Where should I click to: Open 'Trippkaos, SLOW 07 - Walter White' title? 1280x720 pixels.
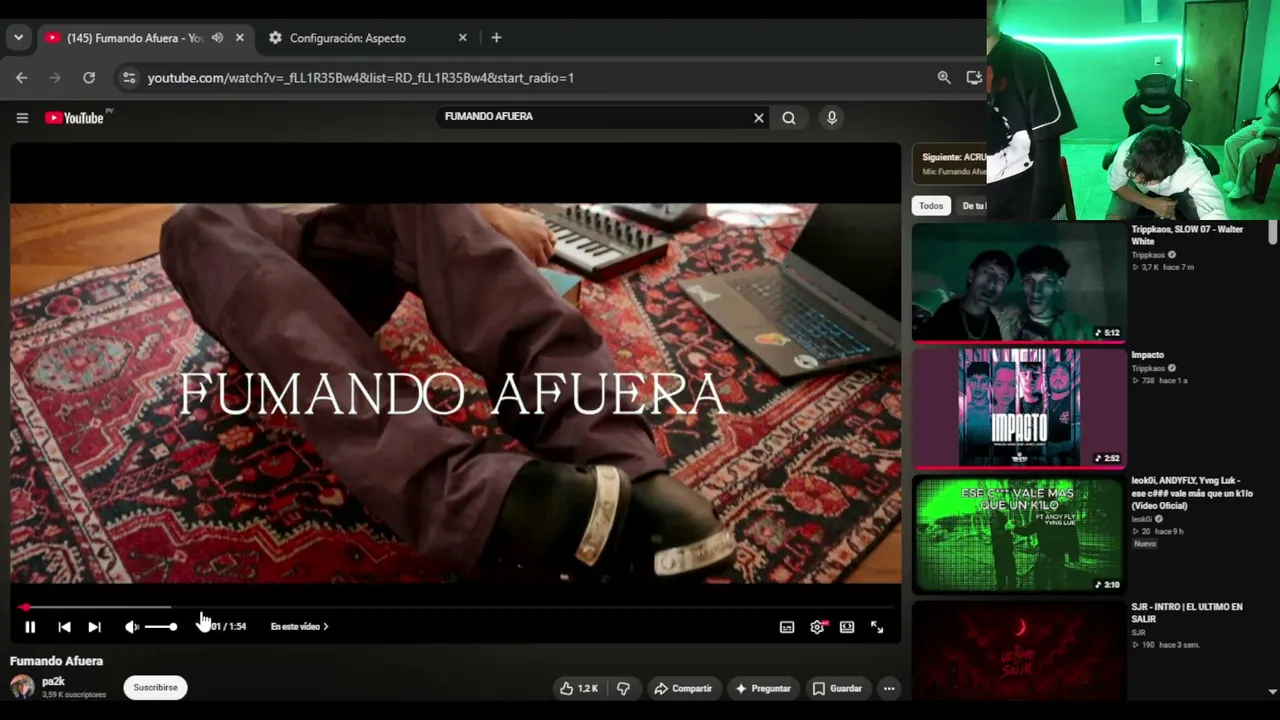(x=1188, y=235)
